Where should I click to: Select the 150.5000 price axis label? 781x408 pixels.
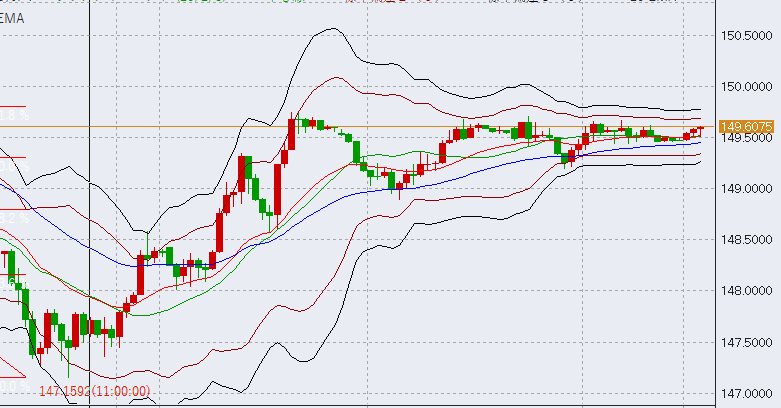point(749,36)
